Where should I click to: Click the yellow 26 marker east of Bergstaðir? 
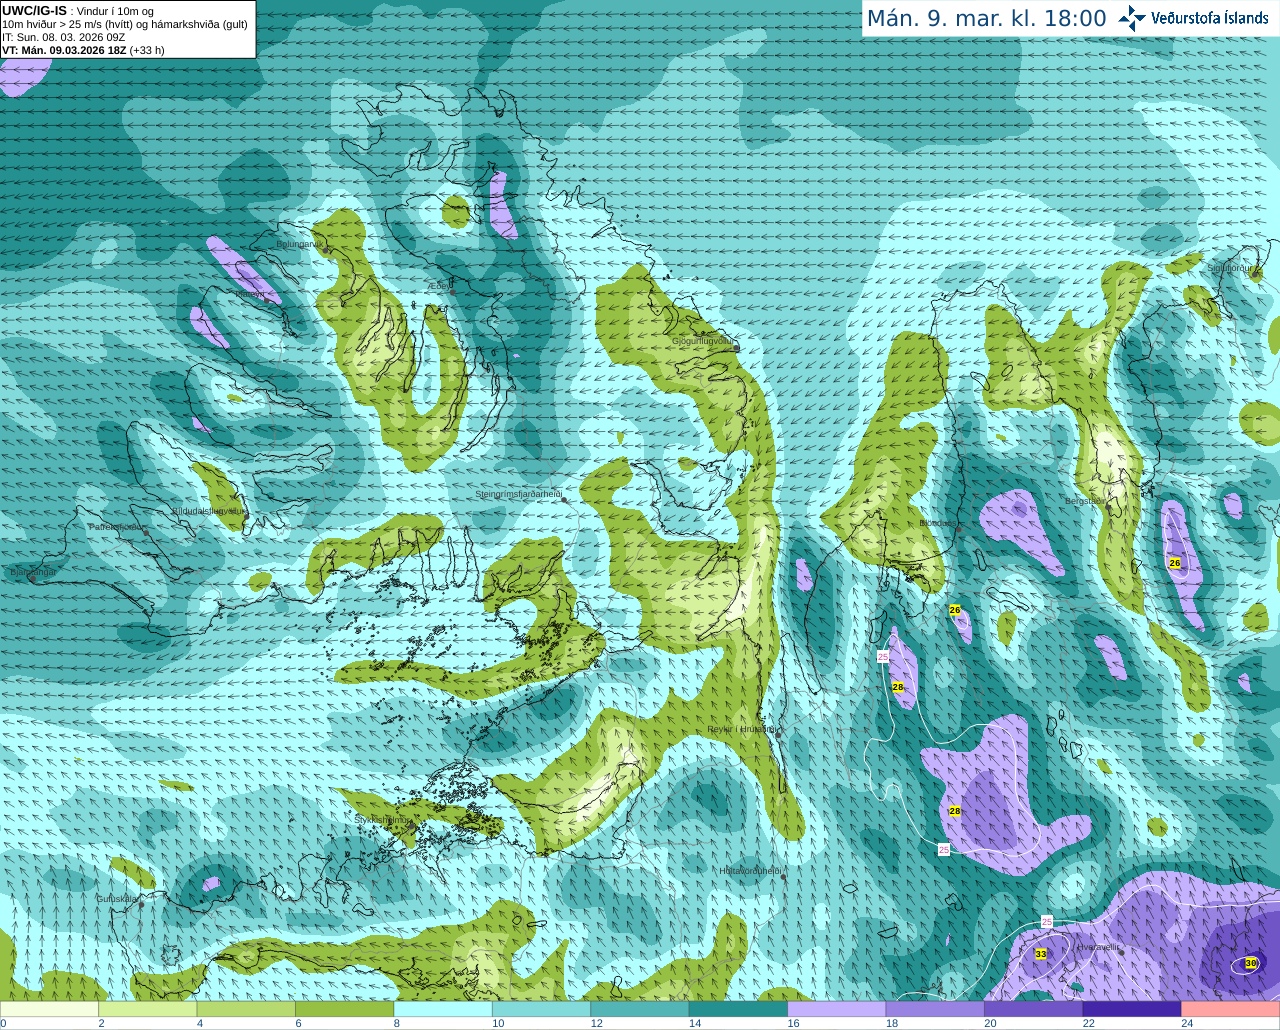click(1175, 563)
